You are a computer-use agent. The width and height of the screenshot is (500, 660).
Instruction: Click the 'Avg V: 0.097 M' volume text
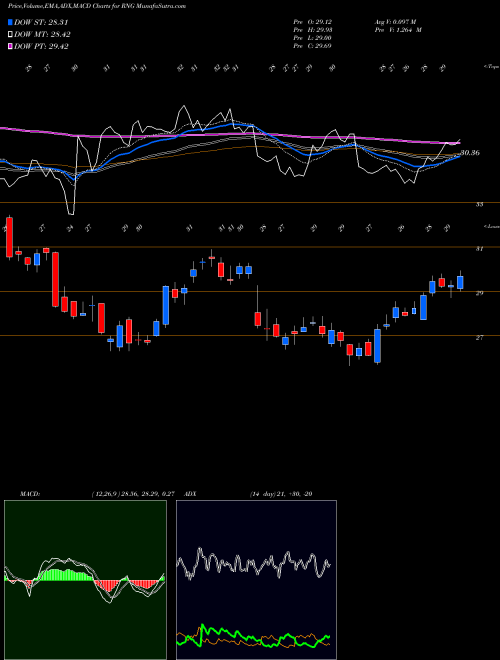[x=395, y=21]
